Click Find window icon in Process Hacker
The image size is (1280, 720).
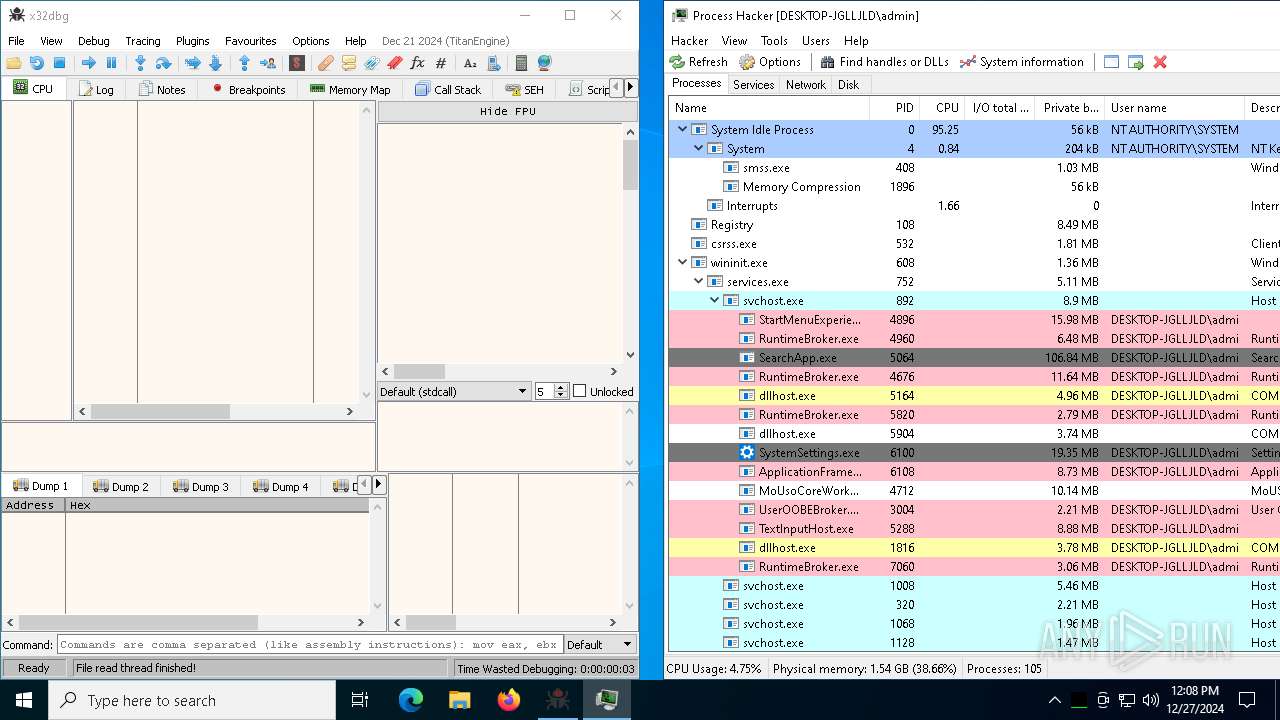(1111, 62)
